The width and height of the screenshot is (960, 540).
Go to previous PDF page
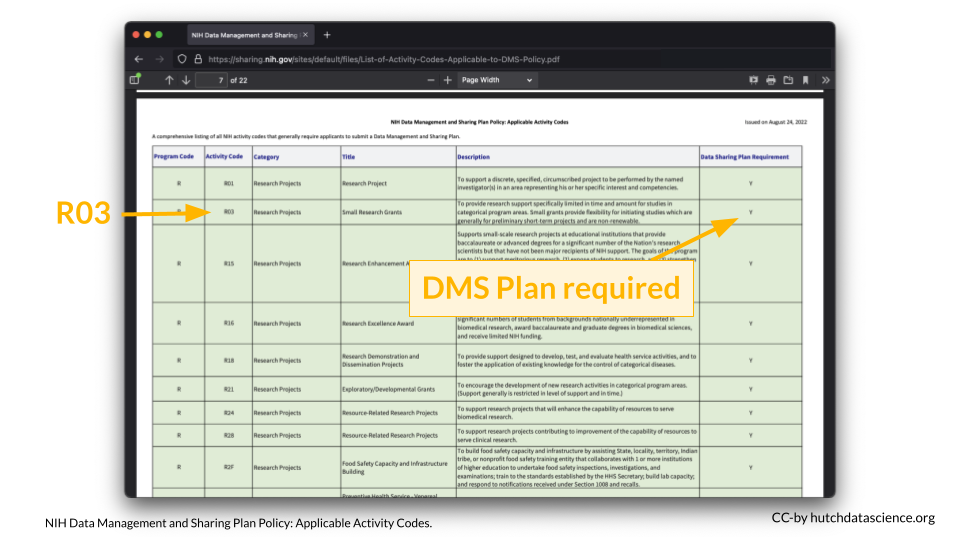169,80
